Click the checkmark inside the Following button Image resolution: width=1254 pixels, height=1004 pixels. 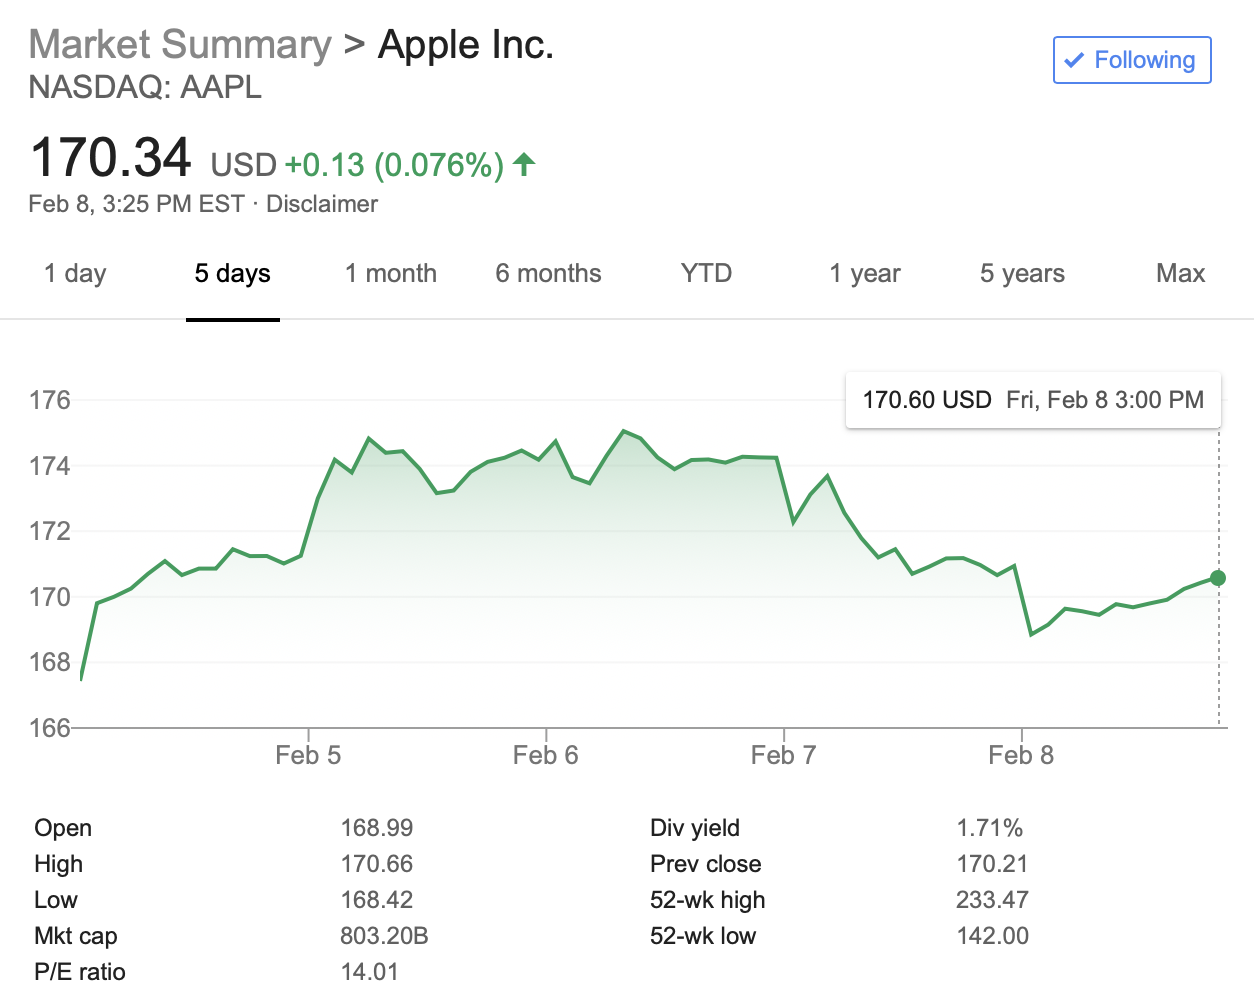[1075, 60]
